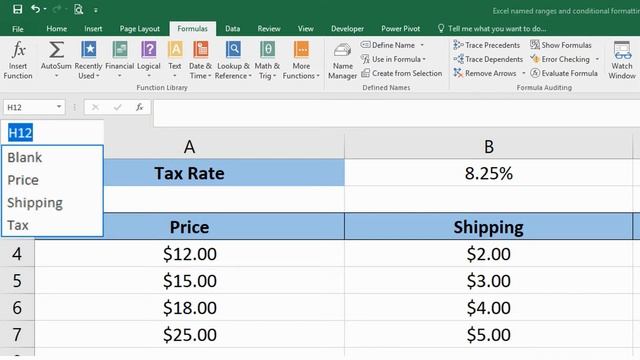The width and height of the screenshot is (640, 360).
Task: Click Trace Dependents
Action: [488, 59]
